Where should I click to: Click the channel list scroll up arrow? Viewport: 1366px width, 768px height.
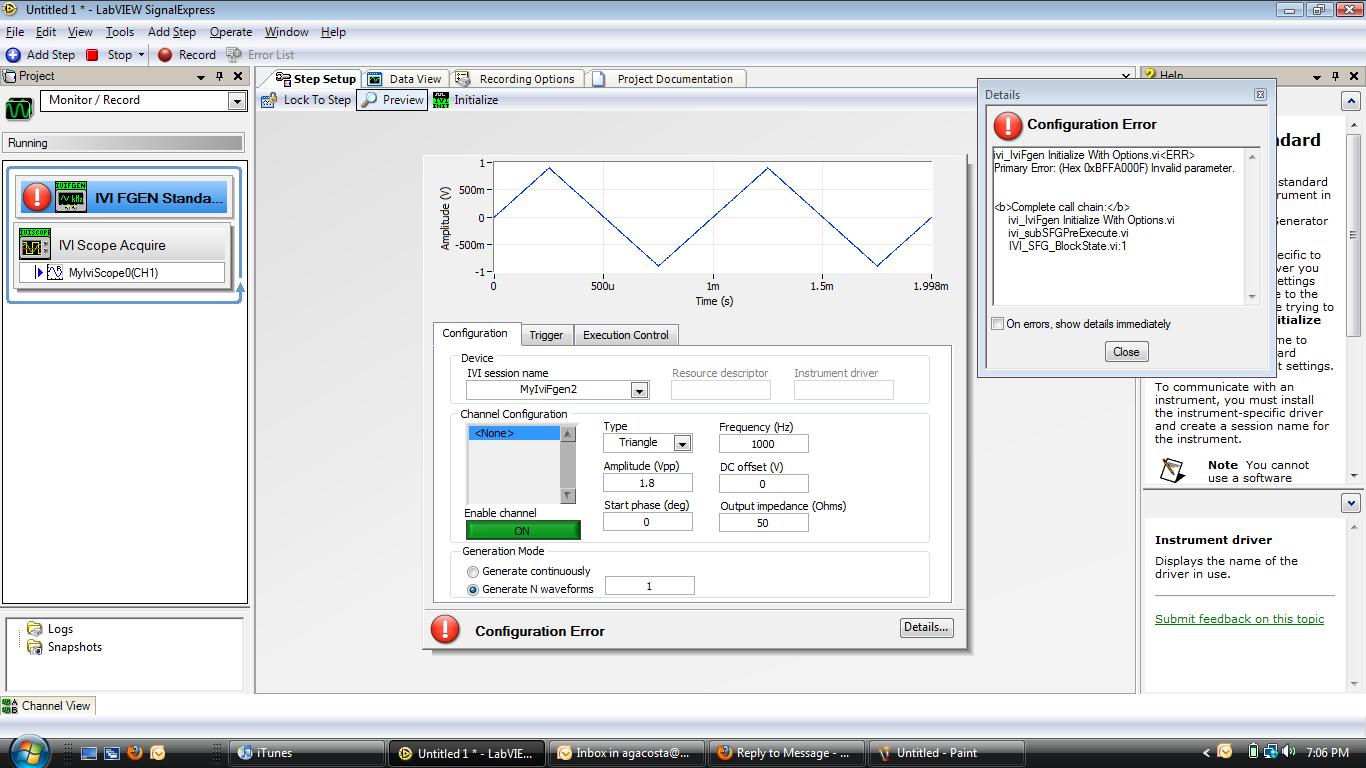click(567, 434)
